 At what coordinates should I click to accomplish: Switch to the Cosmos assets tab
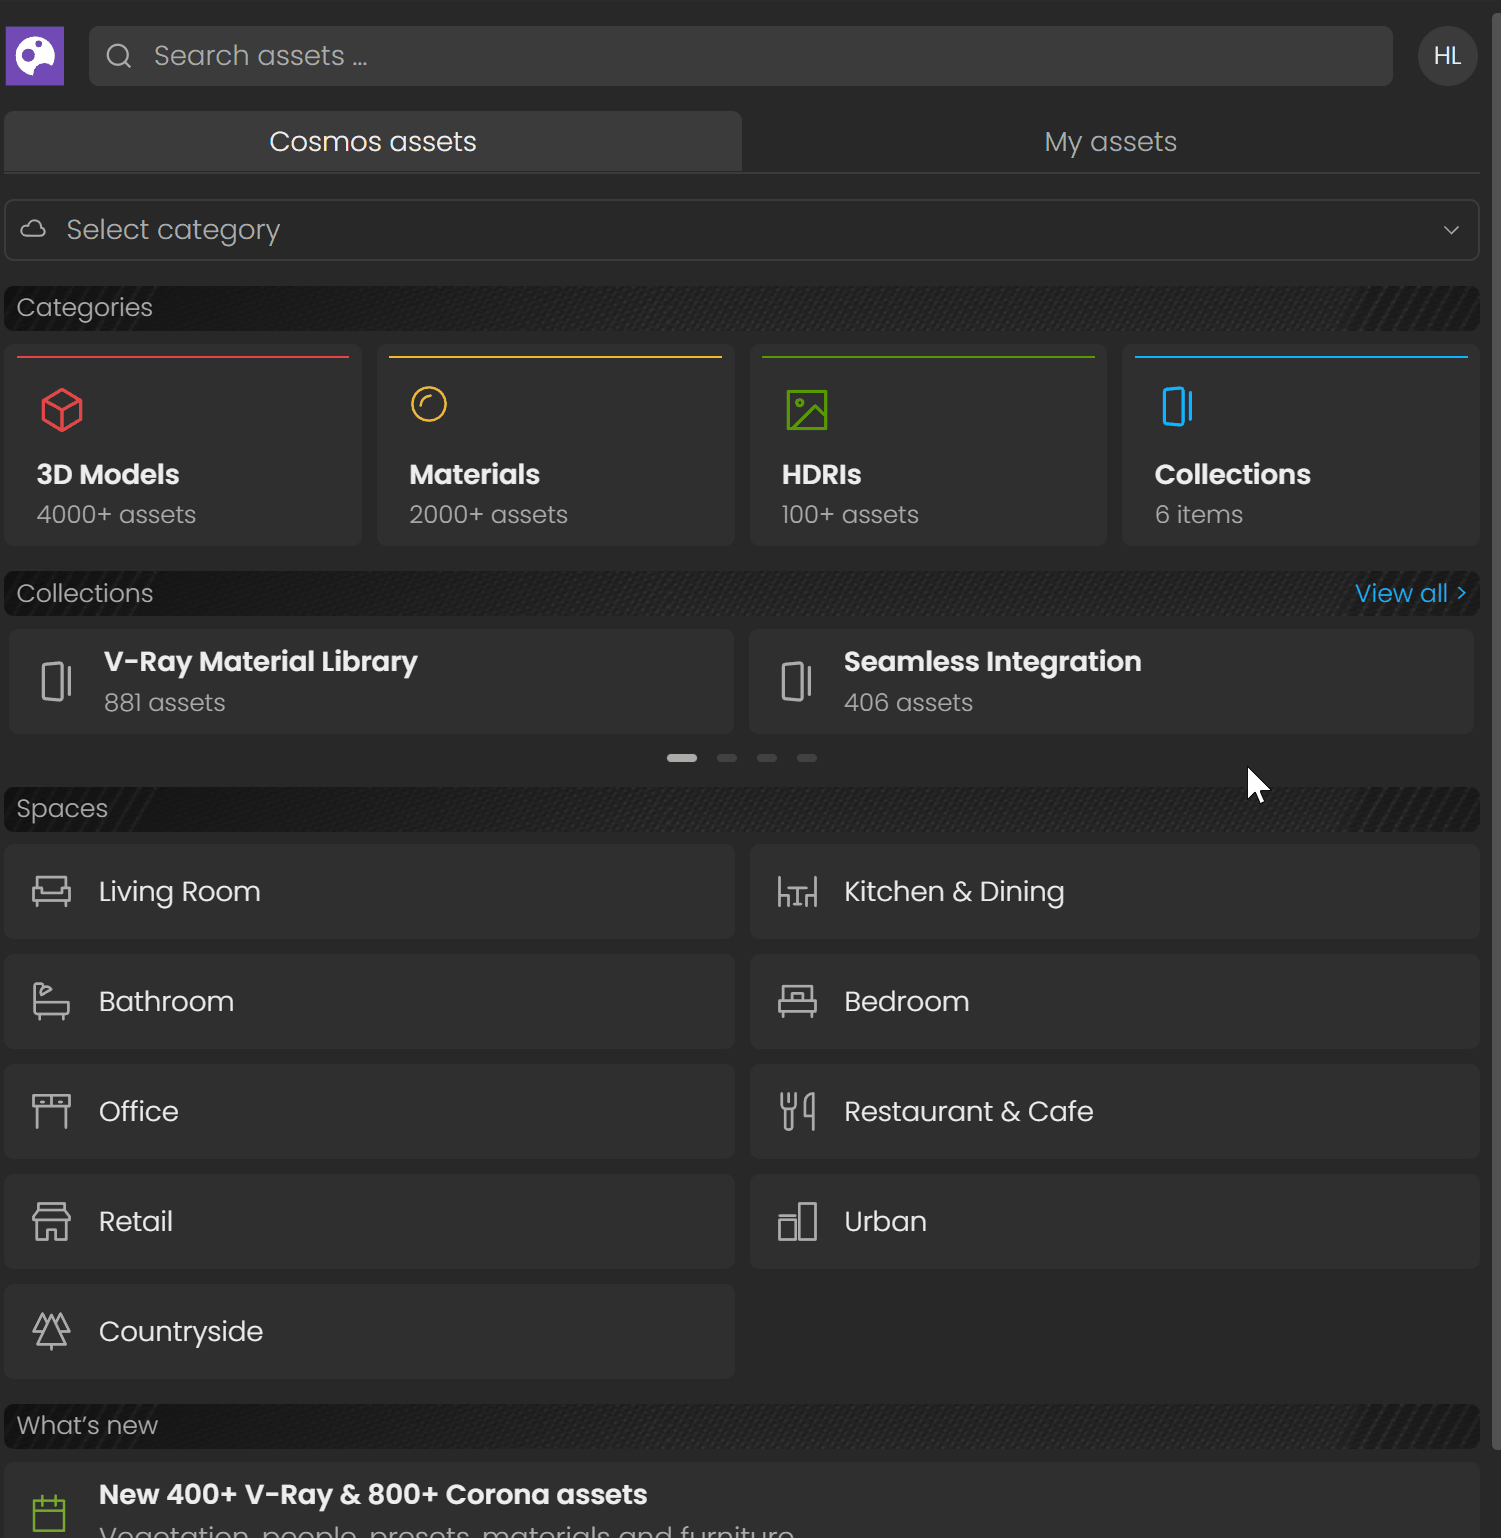(x=373, y=141)
